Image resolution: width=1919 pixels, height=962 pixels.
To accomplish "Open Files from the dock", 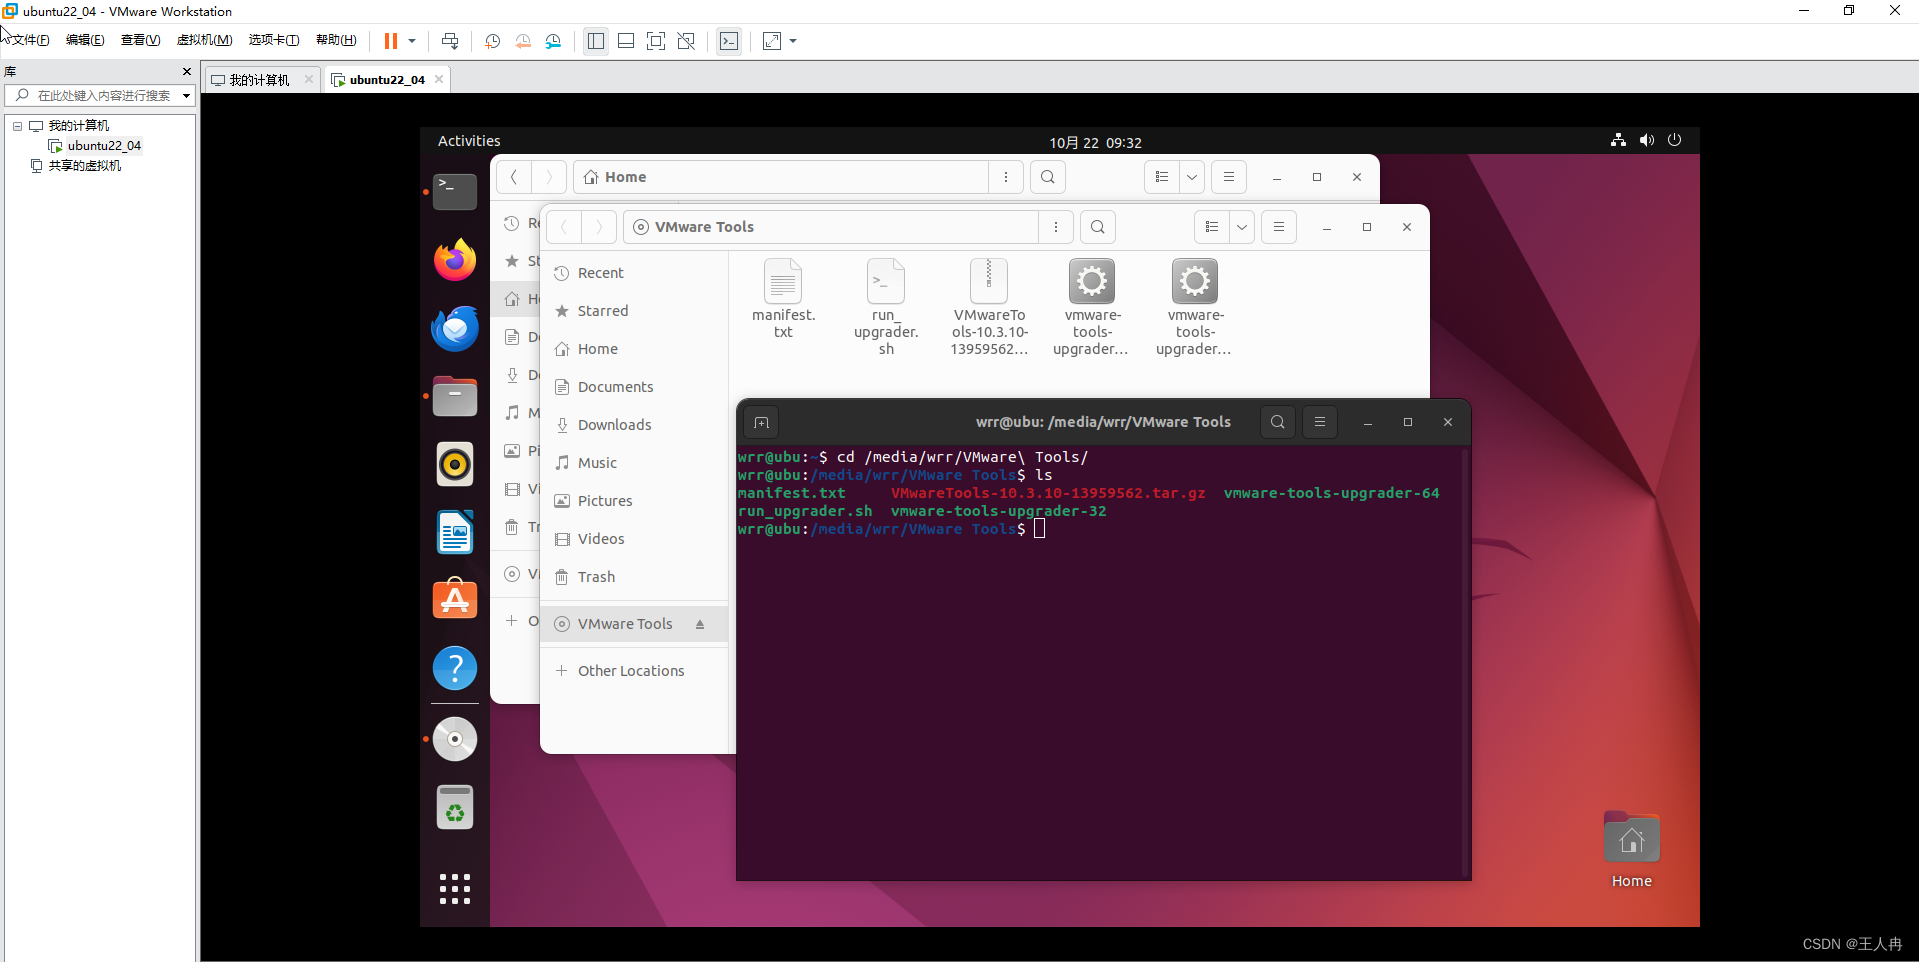I will pos(455,396).
